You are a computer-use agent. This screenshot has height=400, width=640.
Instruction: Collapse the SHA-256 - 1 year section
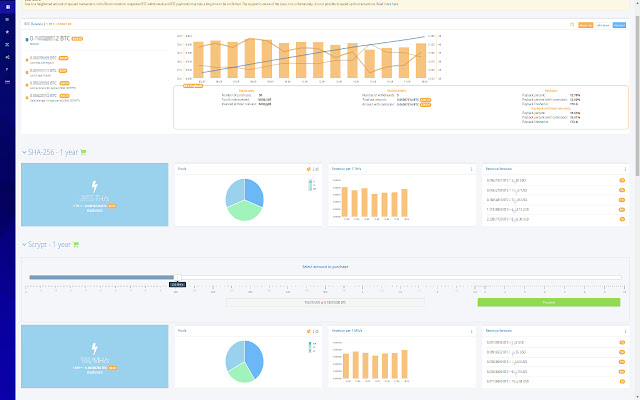tap(24, 152)
